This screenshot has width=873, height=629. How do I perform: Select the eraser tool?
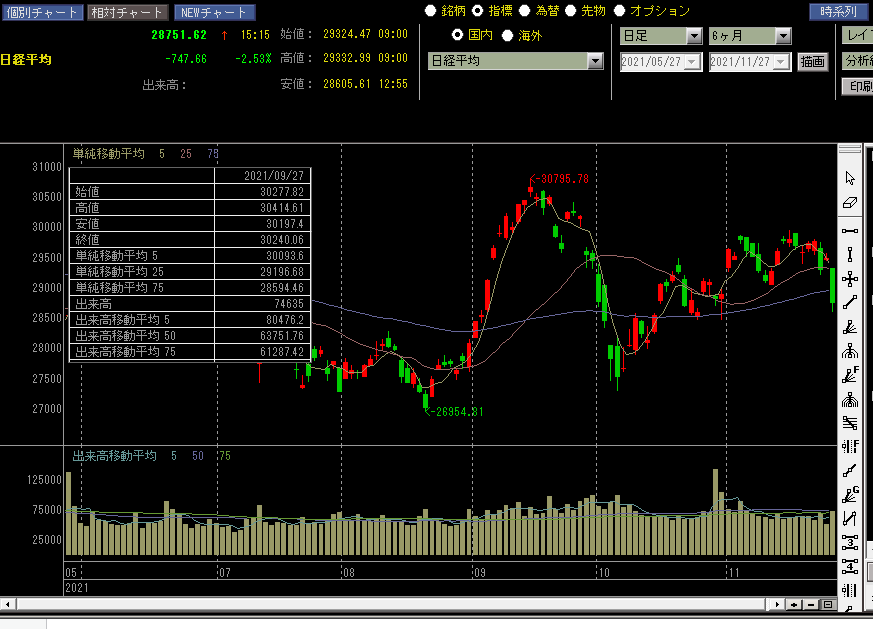click(x=850, y=203)
